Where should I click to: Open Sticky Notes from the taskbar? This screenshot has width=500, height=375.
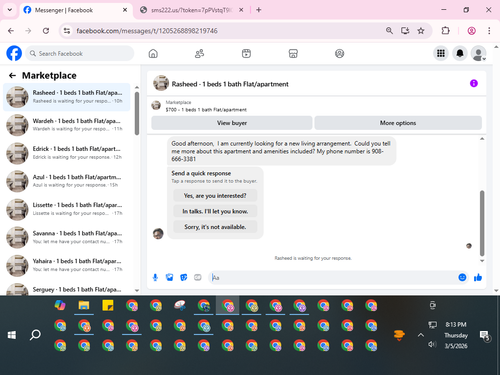pos(108,305)
